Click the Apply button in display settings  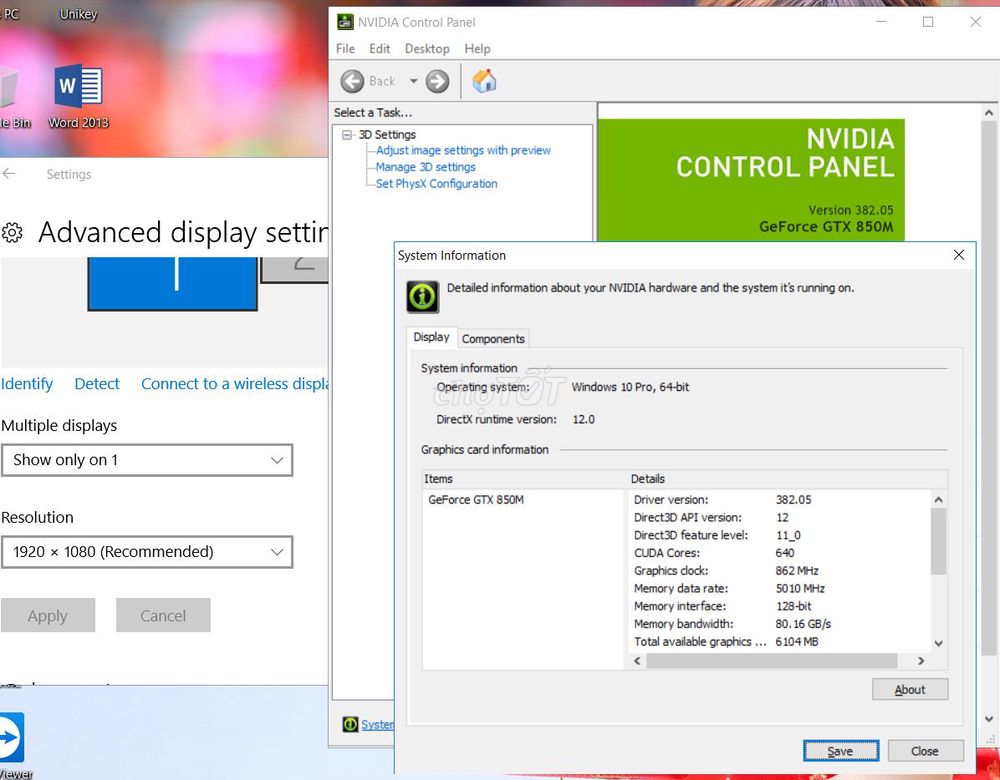click(x=48, y=615)
